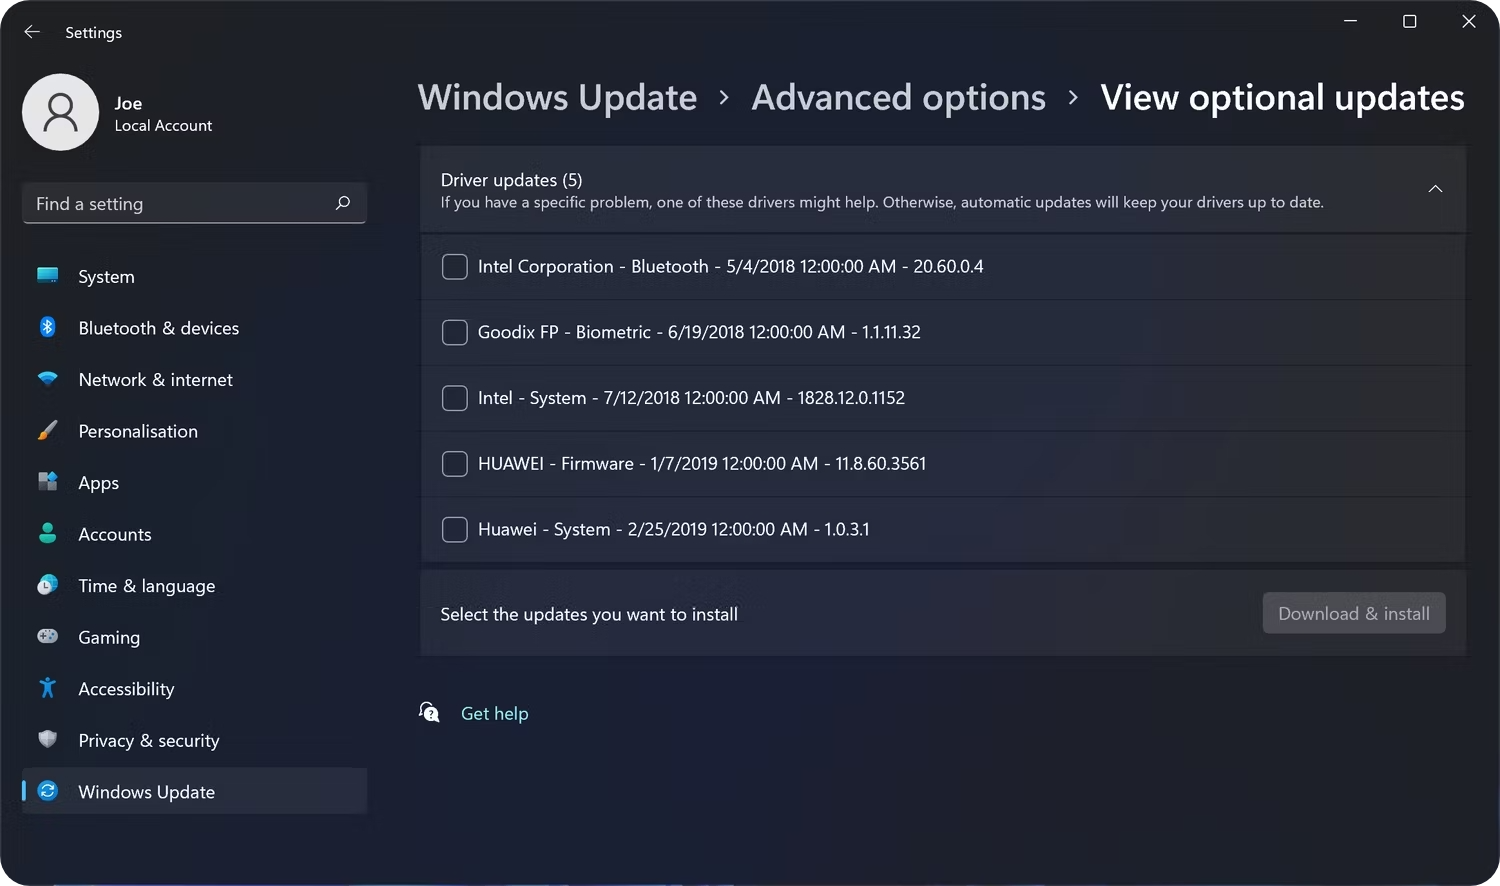Open Time & language settings
The height and width of the screenshot is (886, 1500).
point(146,586)
